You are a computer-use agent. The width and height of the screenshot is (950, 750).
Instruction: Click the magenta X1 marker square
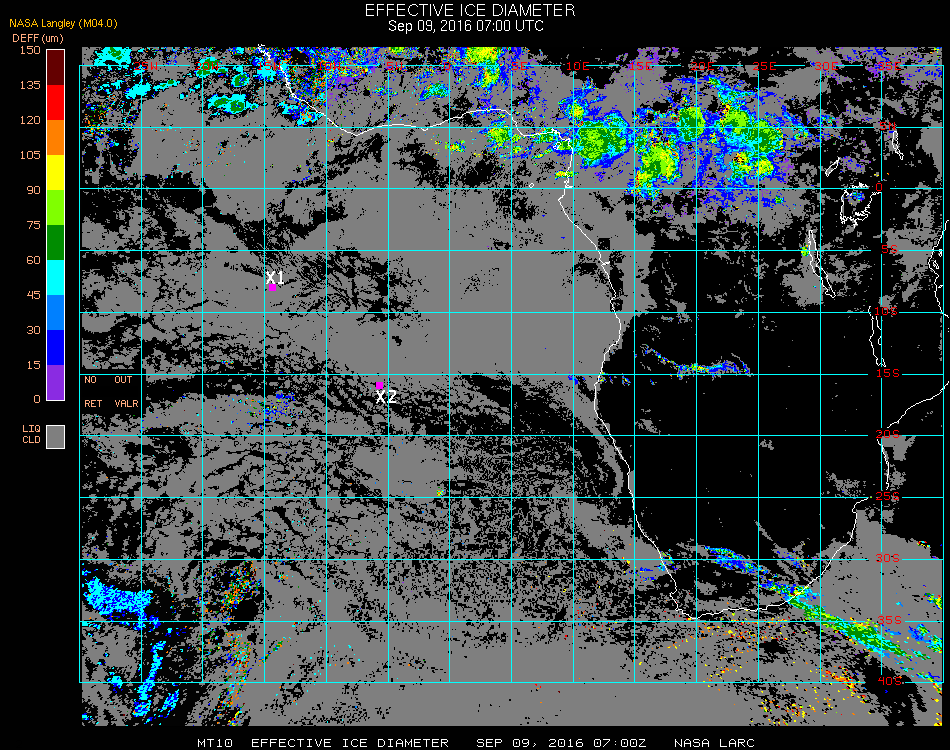click(x=273, y=288)
